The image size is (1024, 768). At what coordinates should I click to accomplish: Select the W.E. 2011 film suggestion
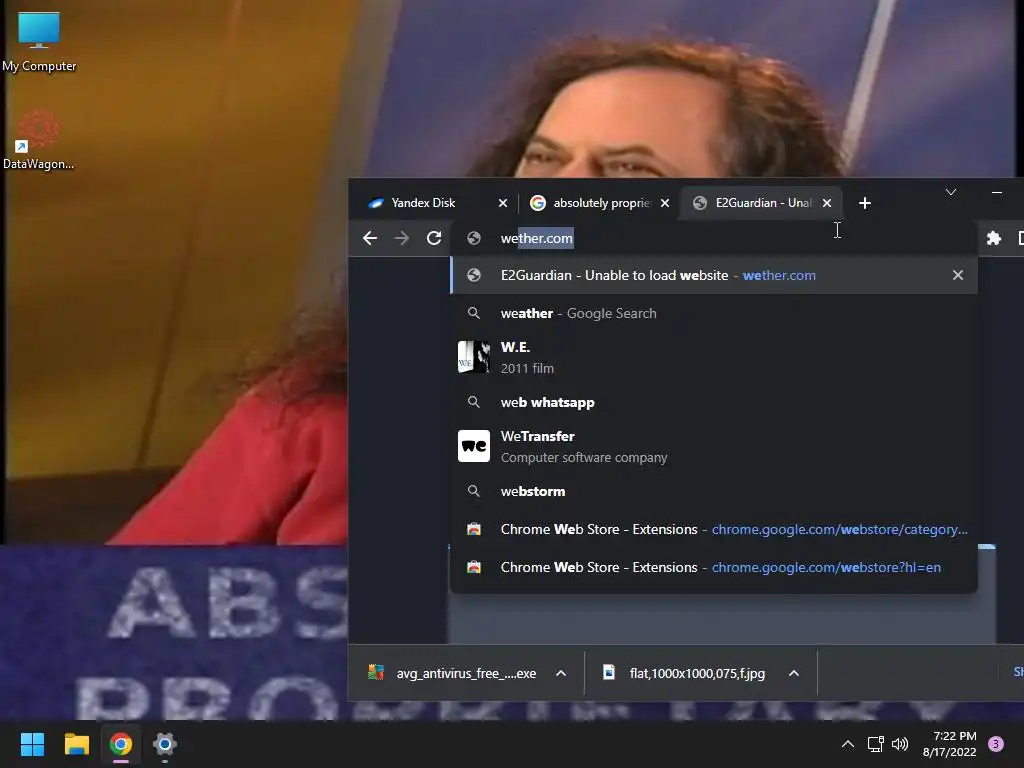[x=714, y=357]
